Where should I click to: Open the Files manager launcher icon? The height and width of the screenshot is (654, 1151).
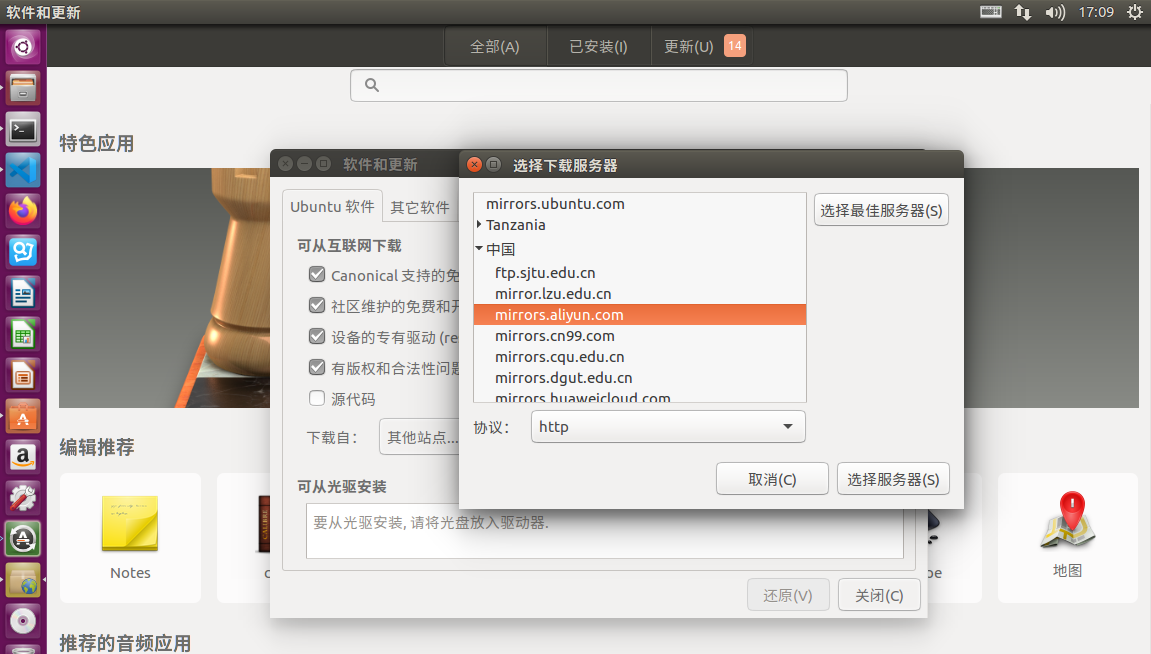click(23, 89)
